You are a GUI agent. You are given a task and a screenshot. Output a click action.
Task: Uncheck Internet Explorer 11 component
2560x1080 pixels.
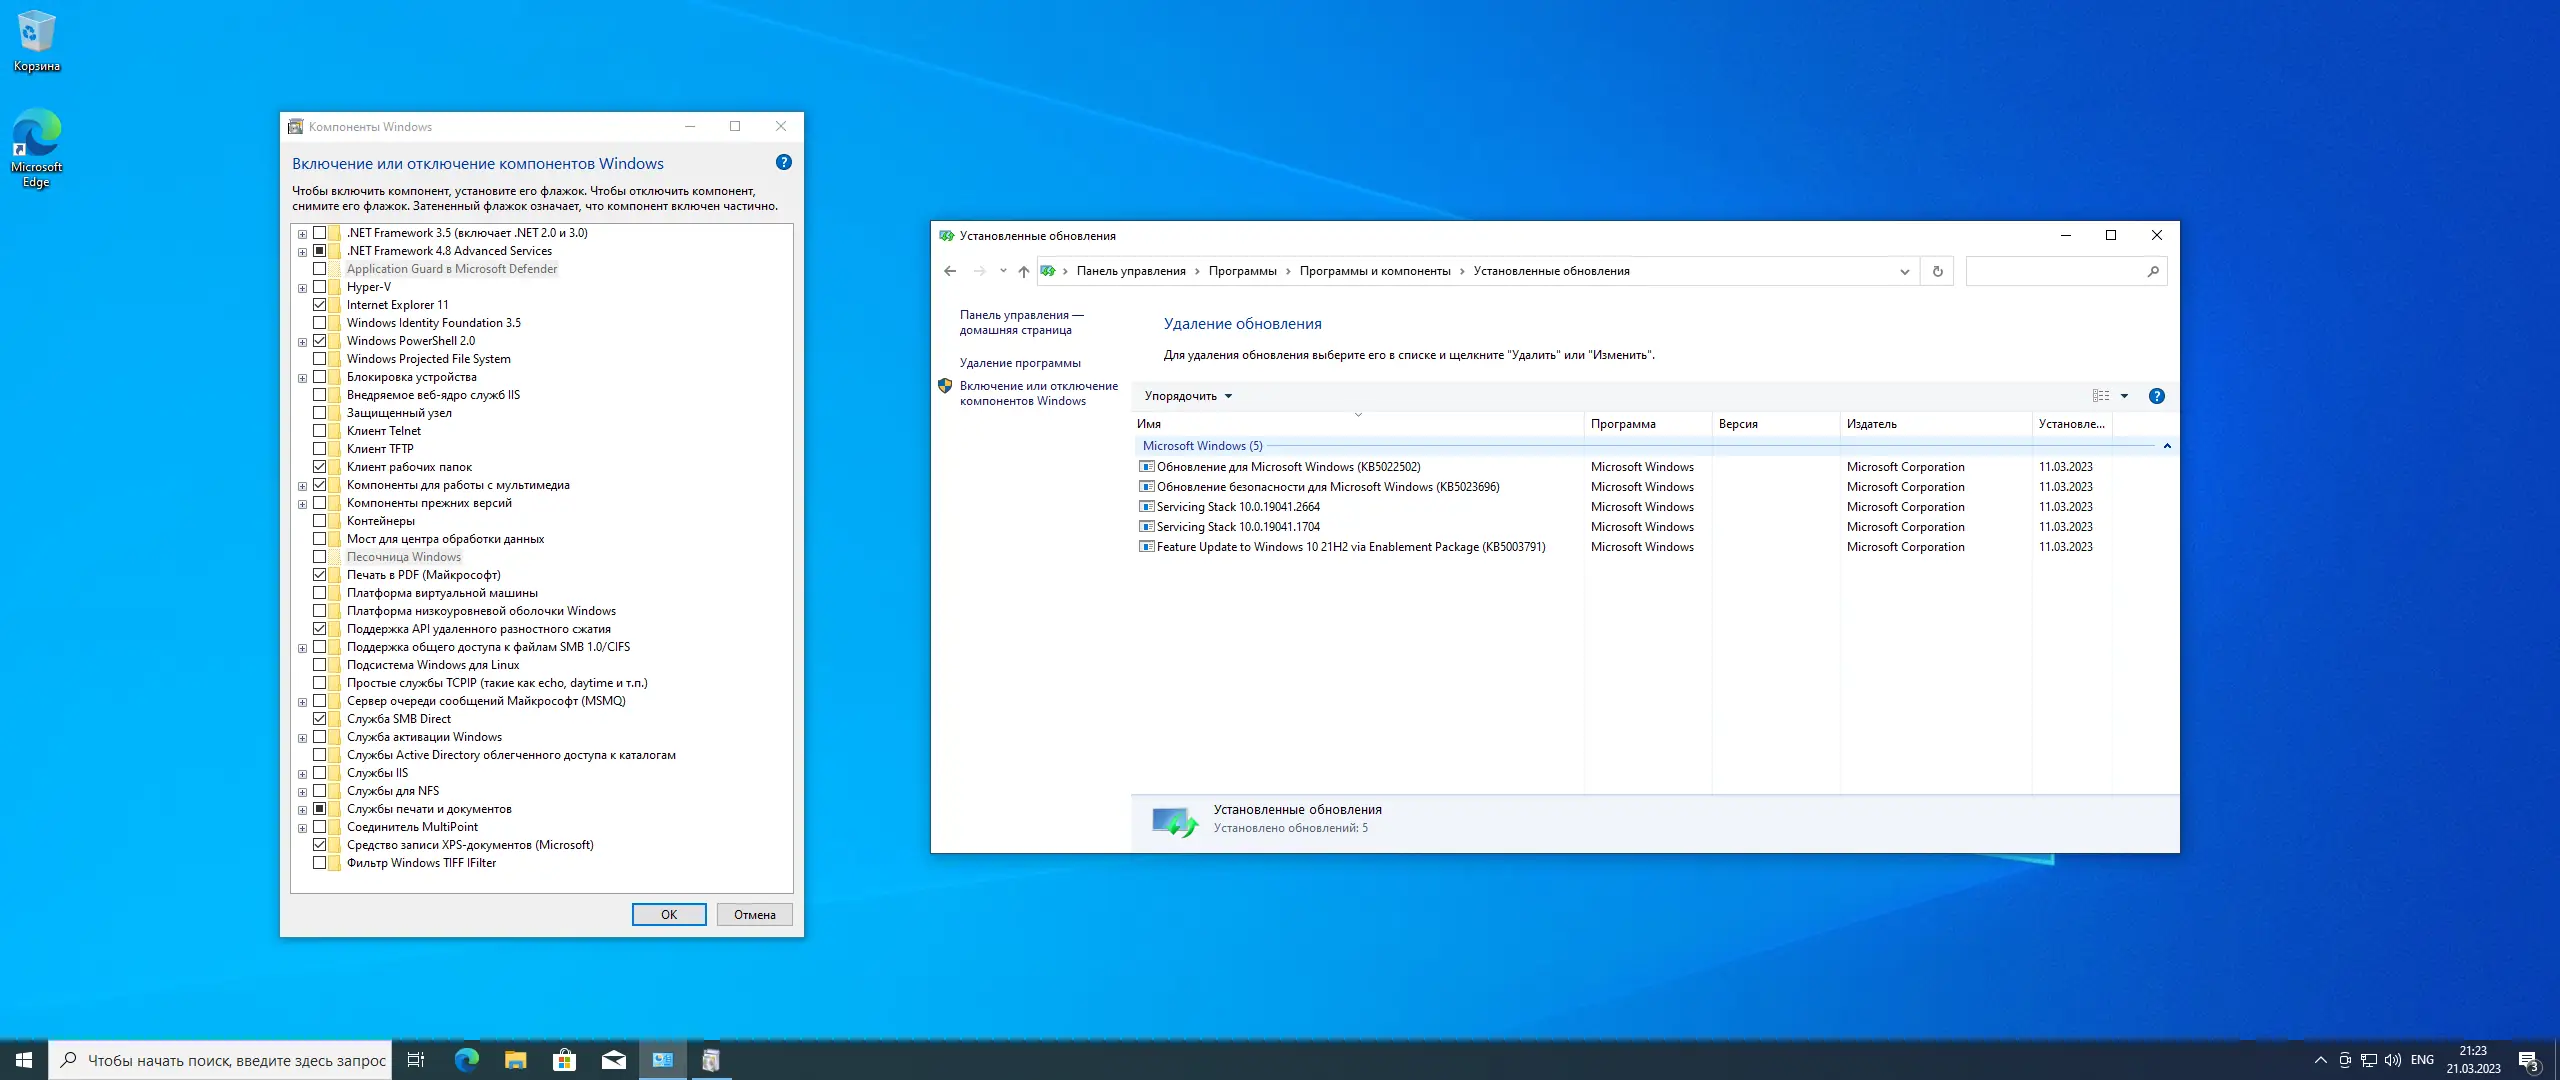point(319,305)
